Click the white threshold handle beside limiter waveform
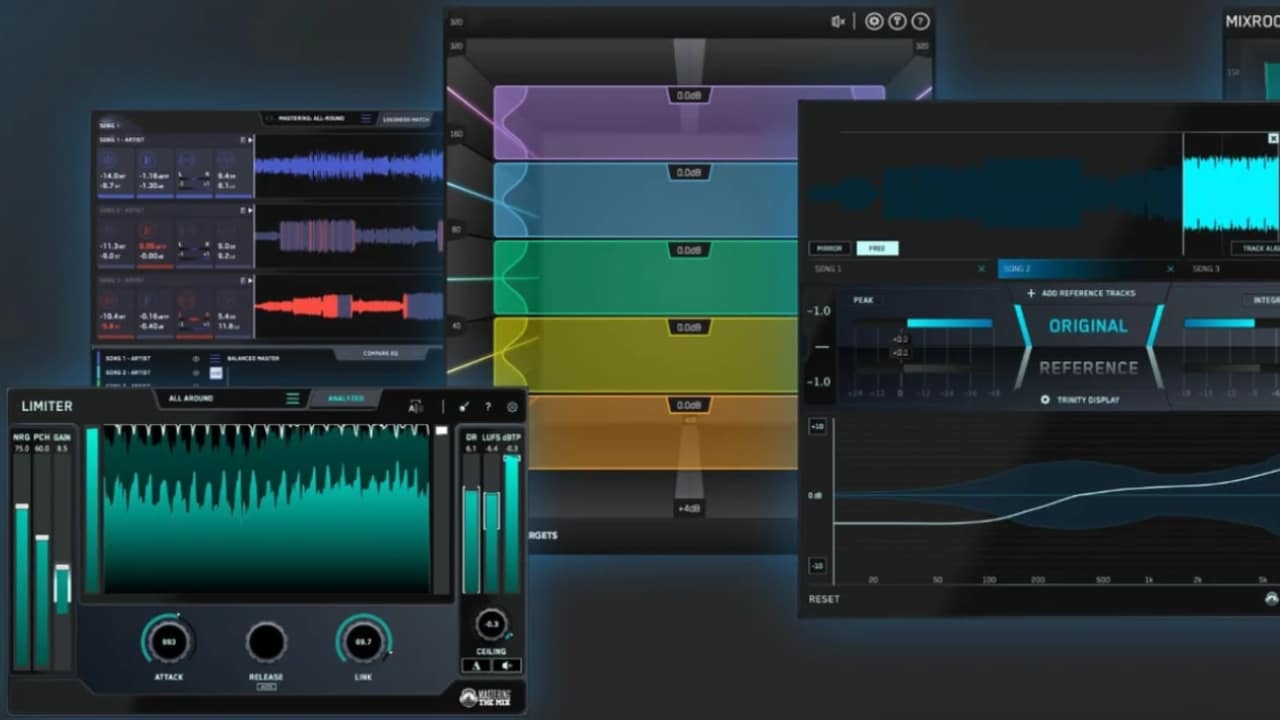Screen dimensions: 1280x720 (441, 430)
